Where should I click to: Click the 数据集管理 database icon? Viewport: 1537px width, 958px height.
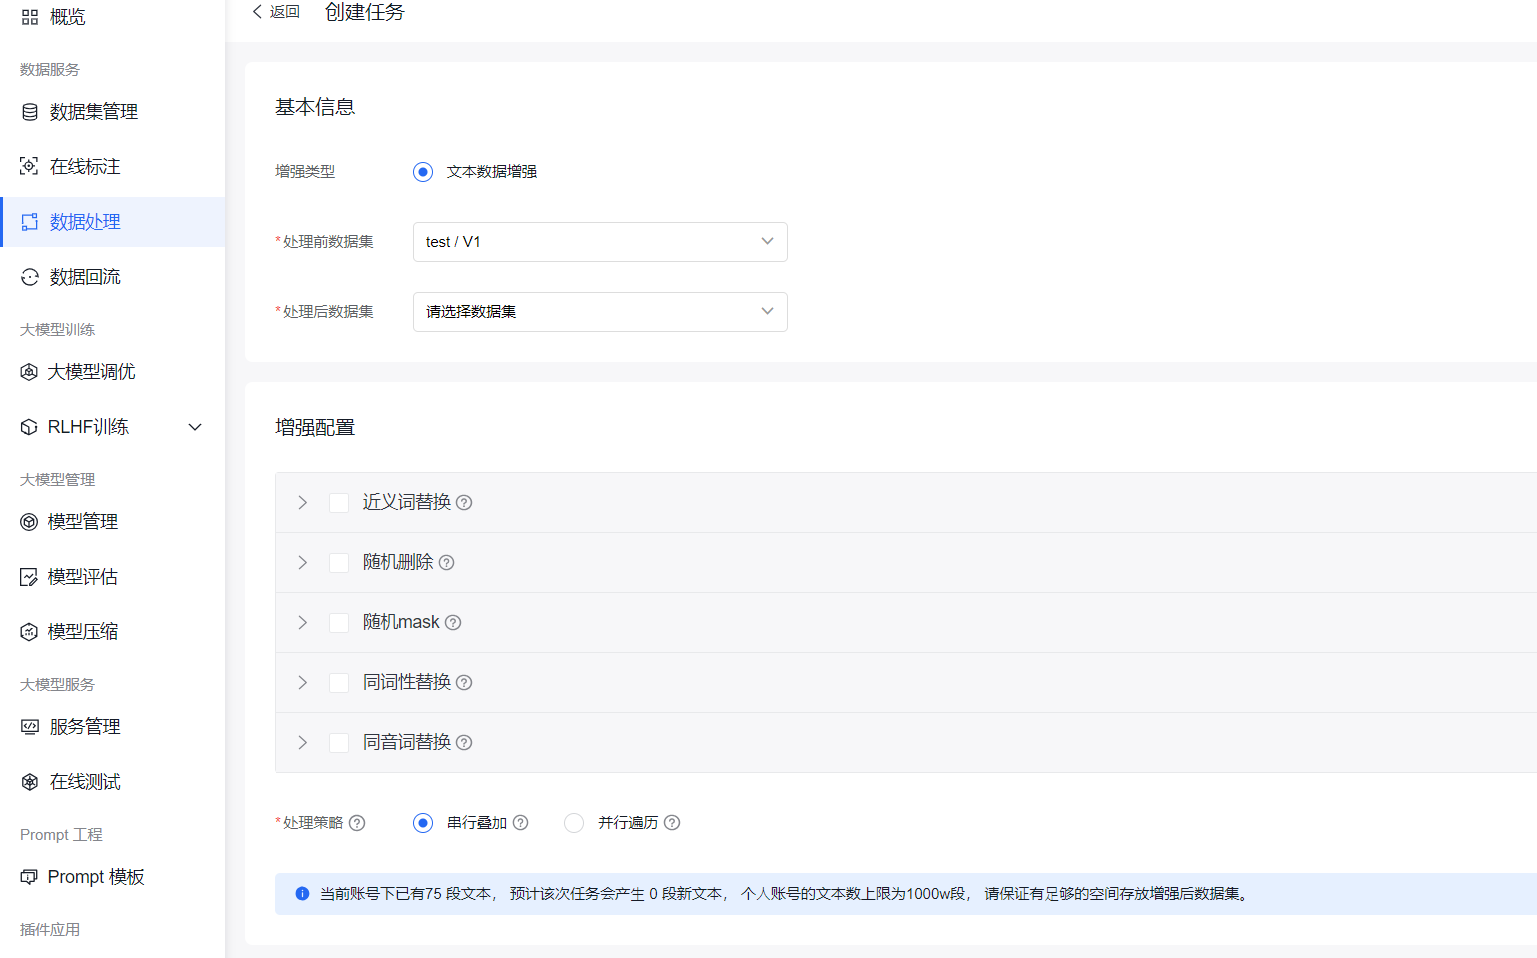click(30, 112)
